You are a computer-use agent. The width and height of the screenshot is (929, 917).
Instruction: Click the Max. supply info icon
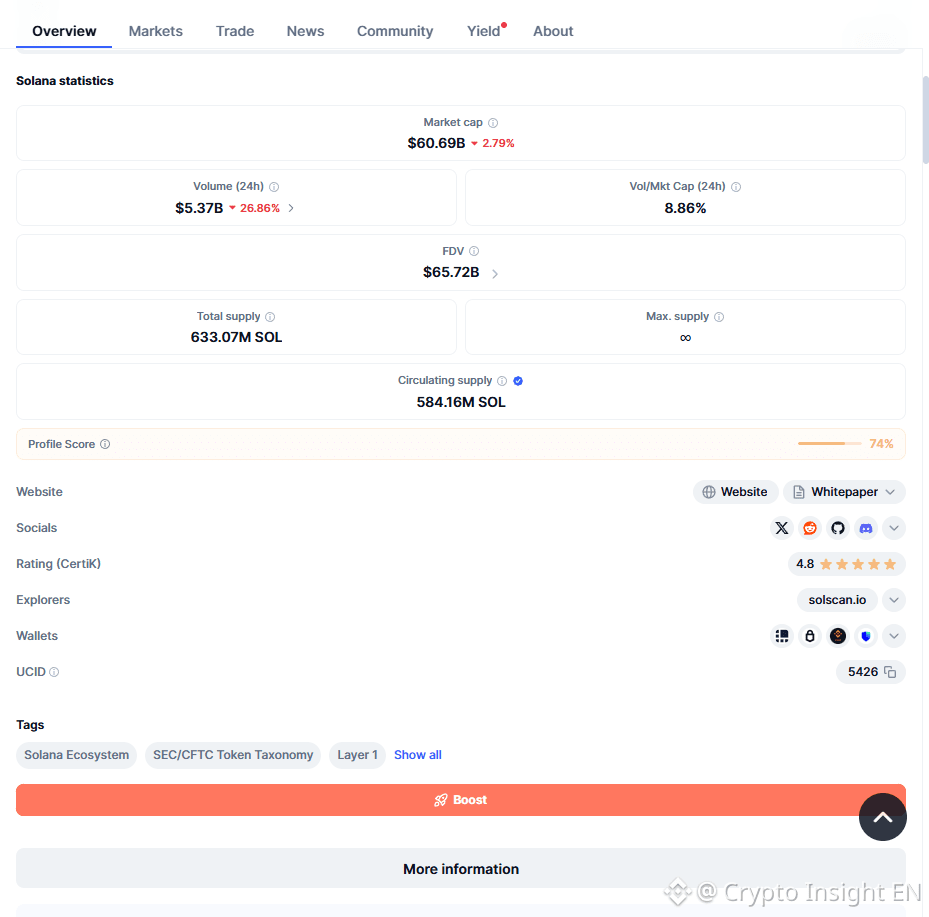tap(719, 317)
